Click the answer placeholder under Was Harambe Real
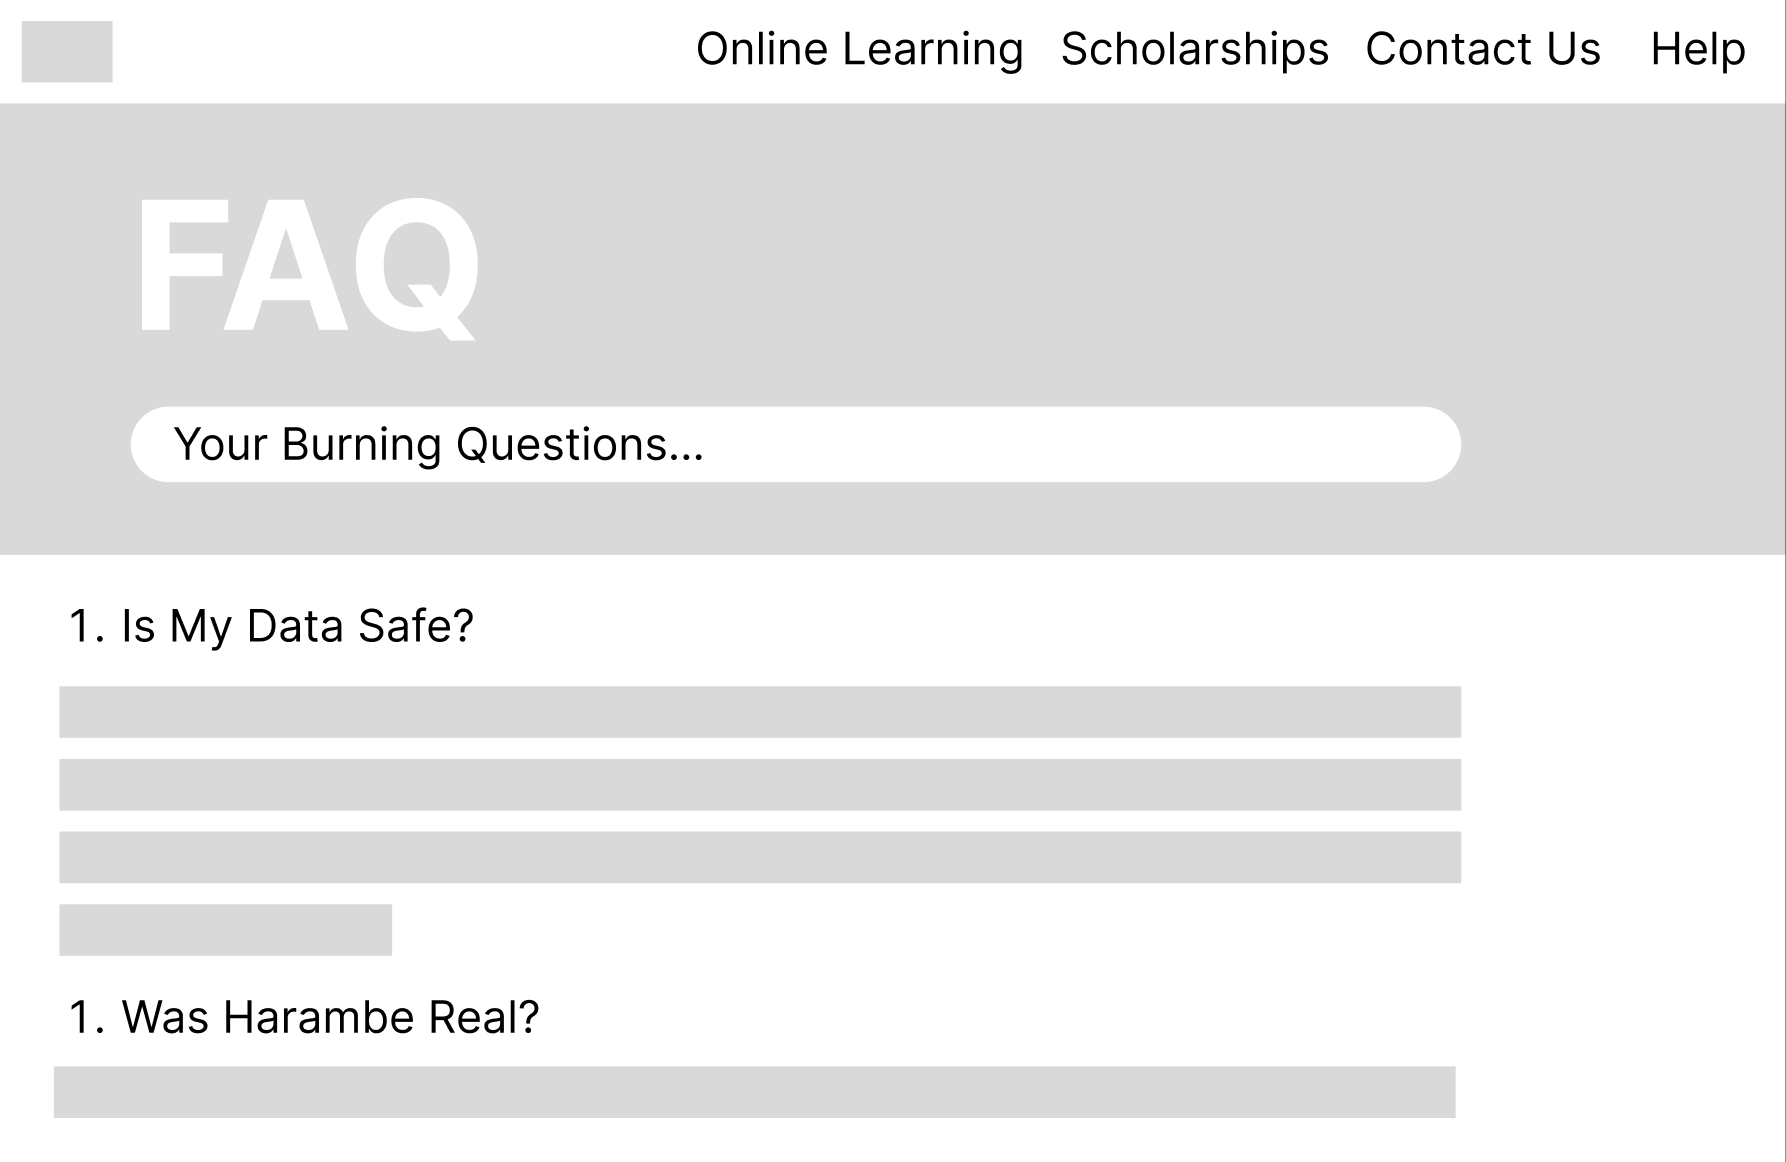This screenshot has height=1162, width=1786. [x=754, y=1092]
